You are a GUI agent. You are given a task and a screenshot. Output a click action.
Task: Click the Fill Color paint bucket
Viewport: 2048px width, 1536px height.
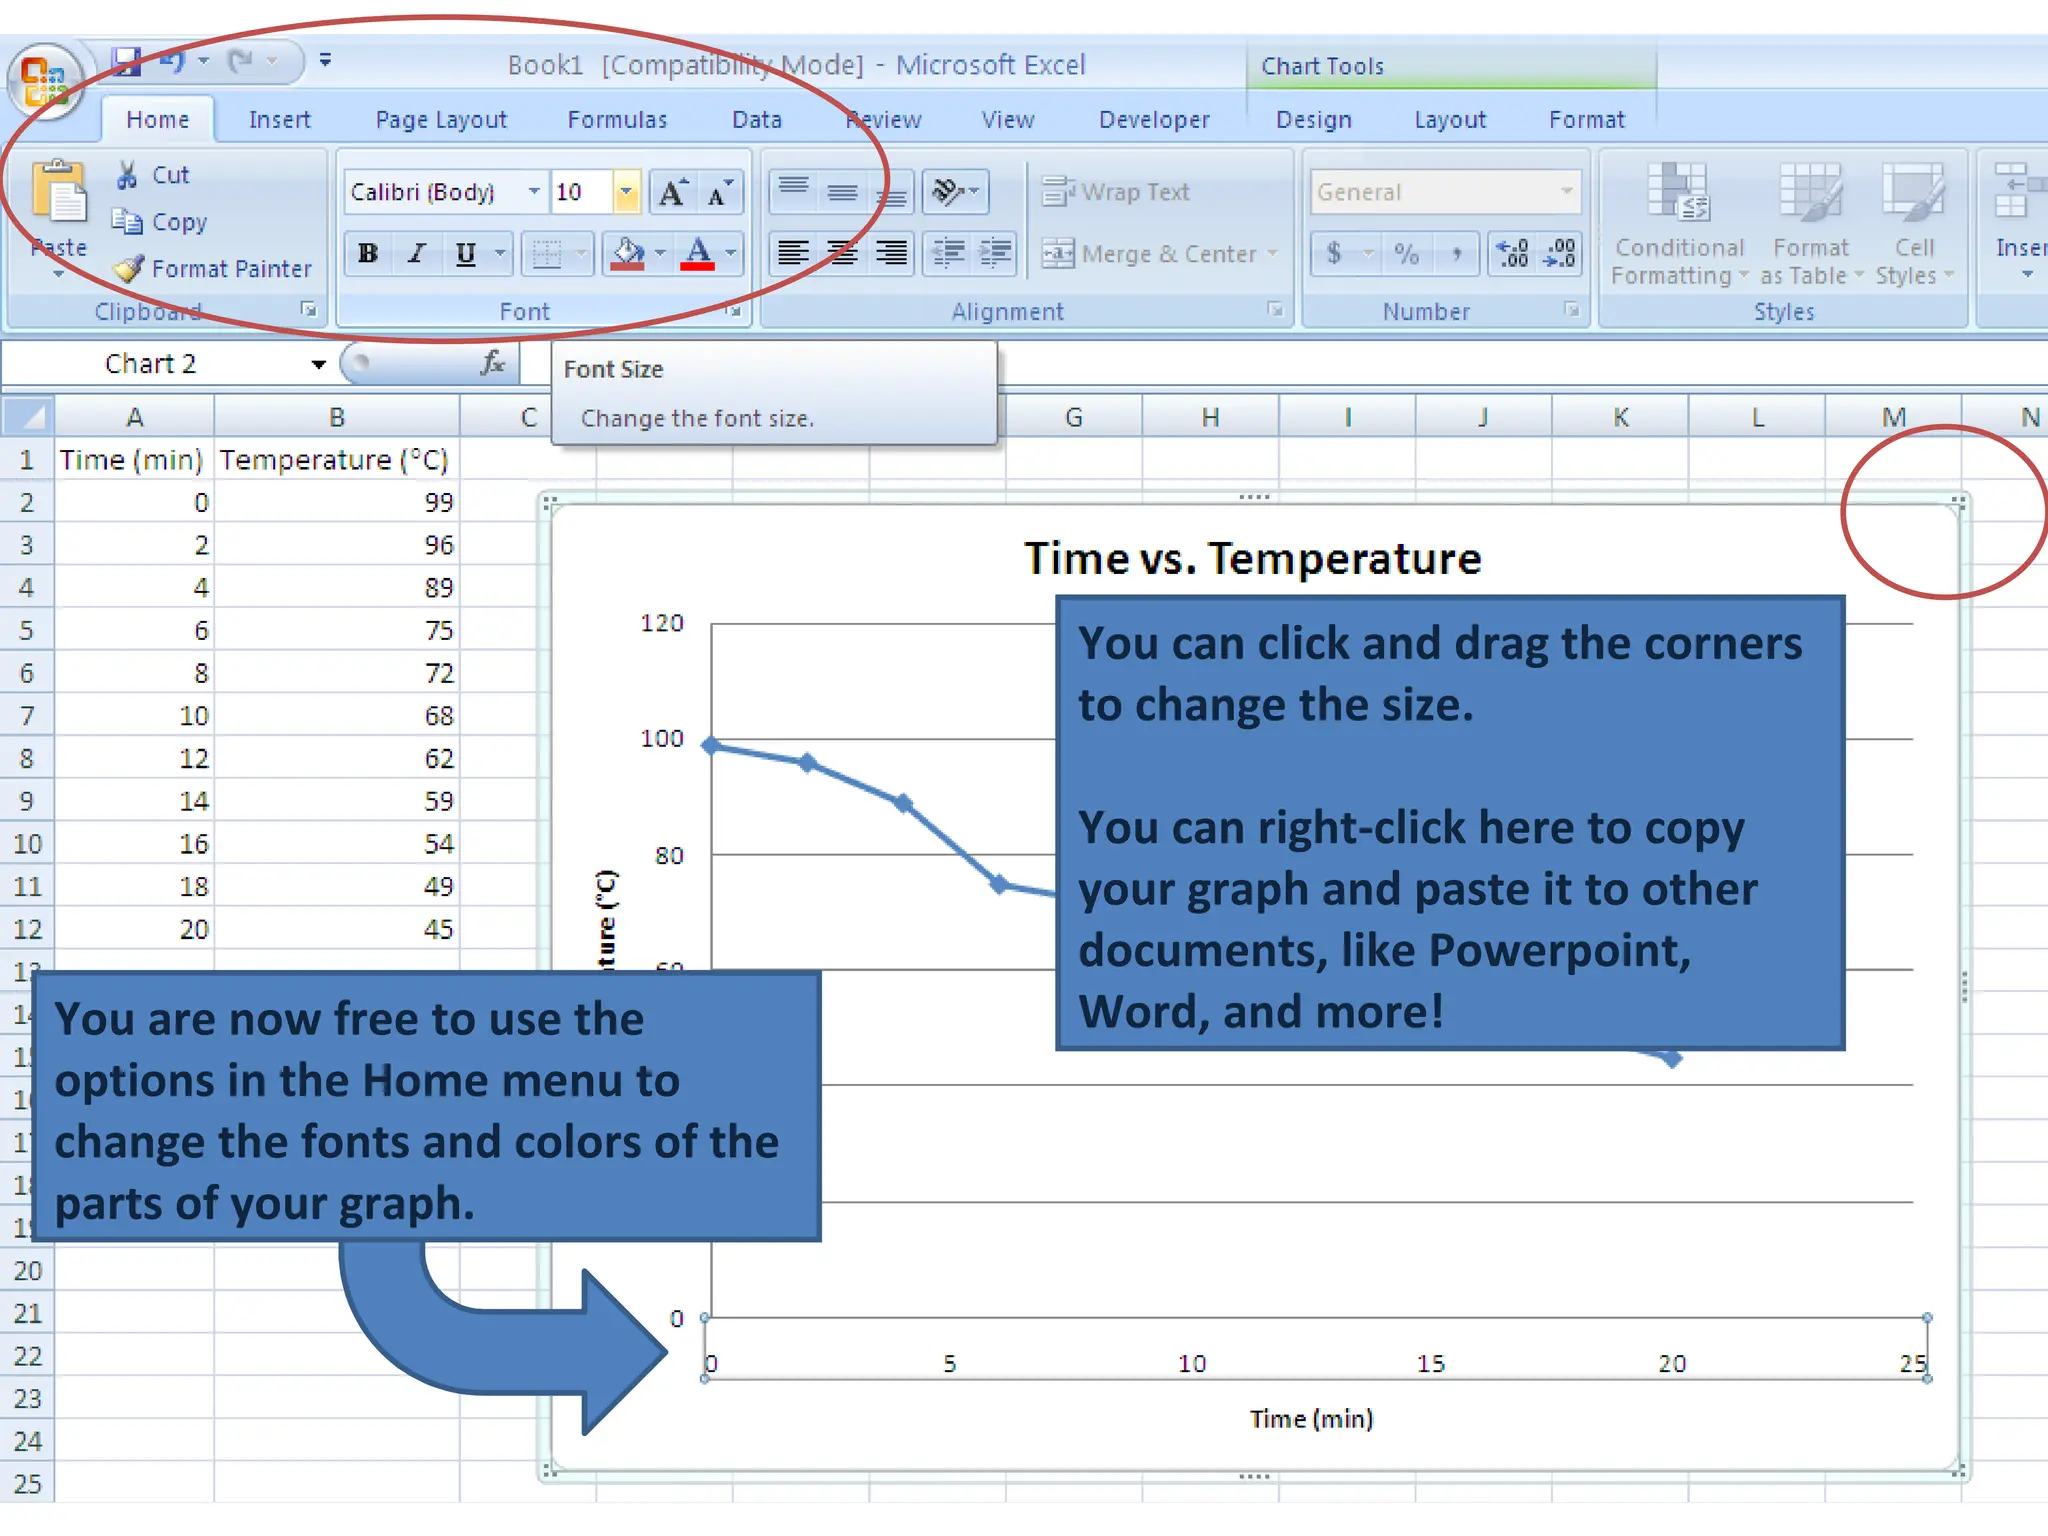tap(628, 253)
